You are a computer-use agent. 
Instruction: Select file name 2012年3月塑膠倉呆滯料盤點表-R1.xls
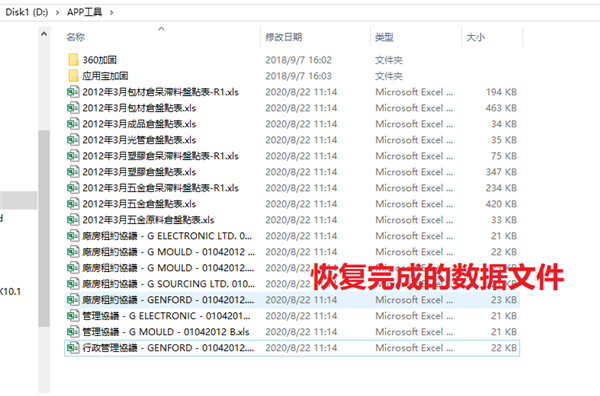160,156
